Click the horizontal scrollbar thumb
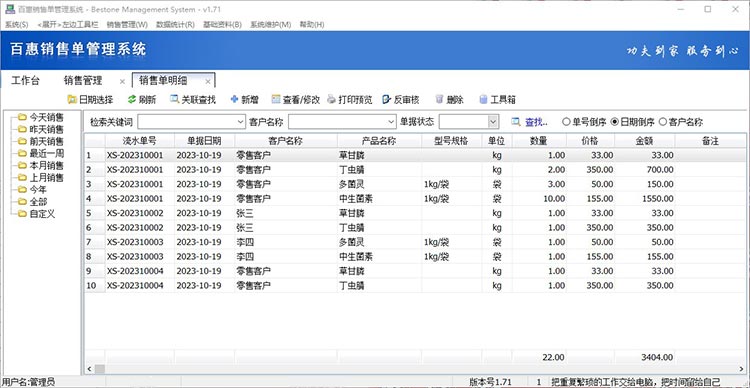The width and height of the screenshot is (750, 388). [x=99, y=369]
